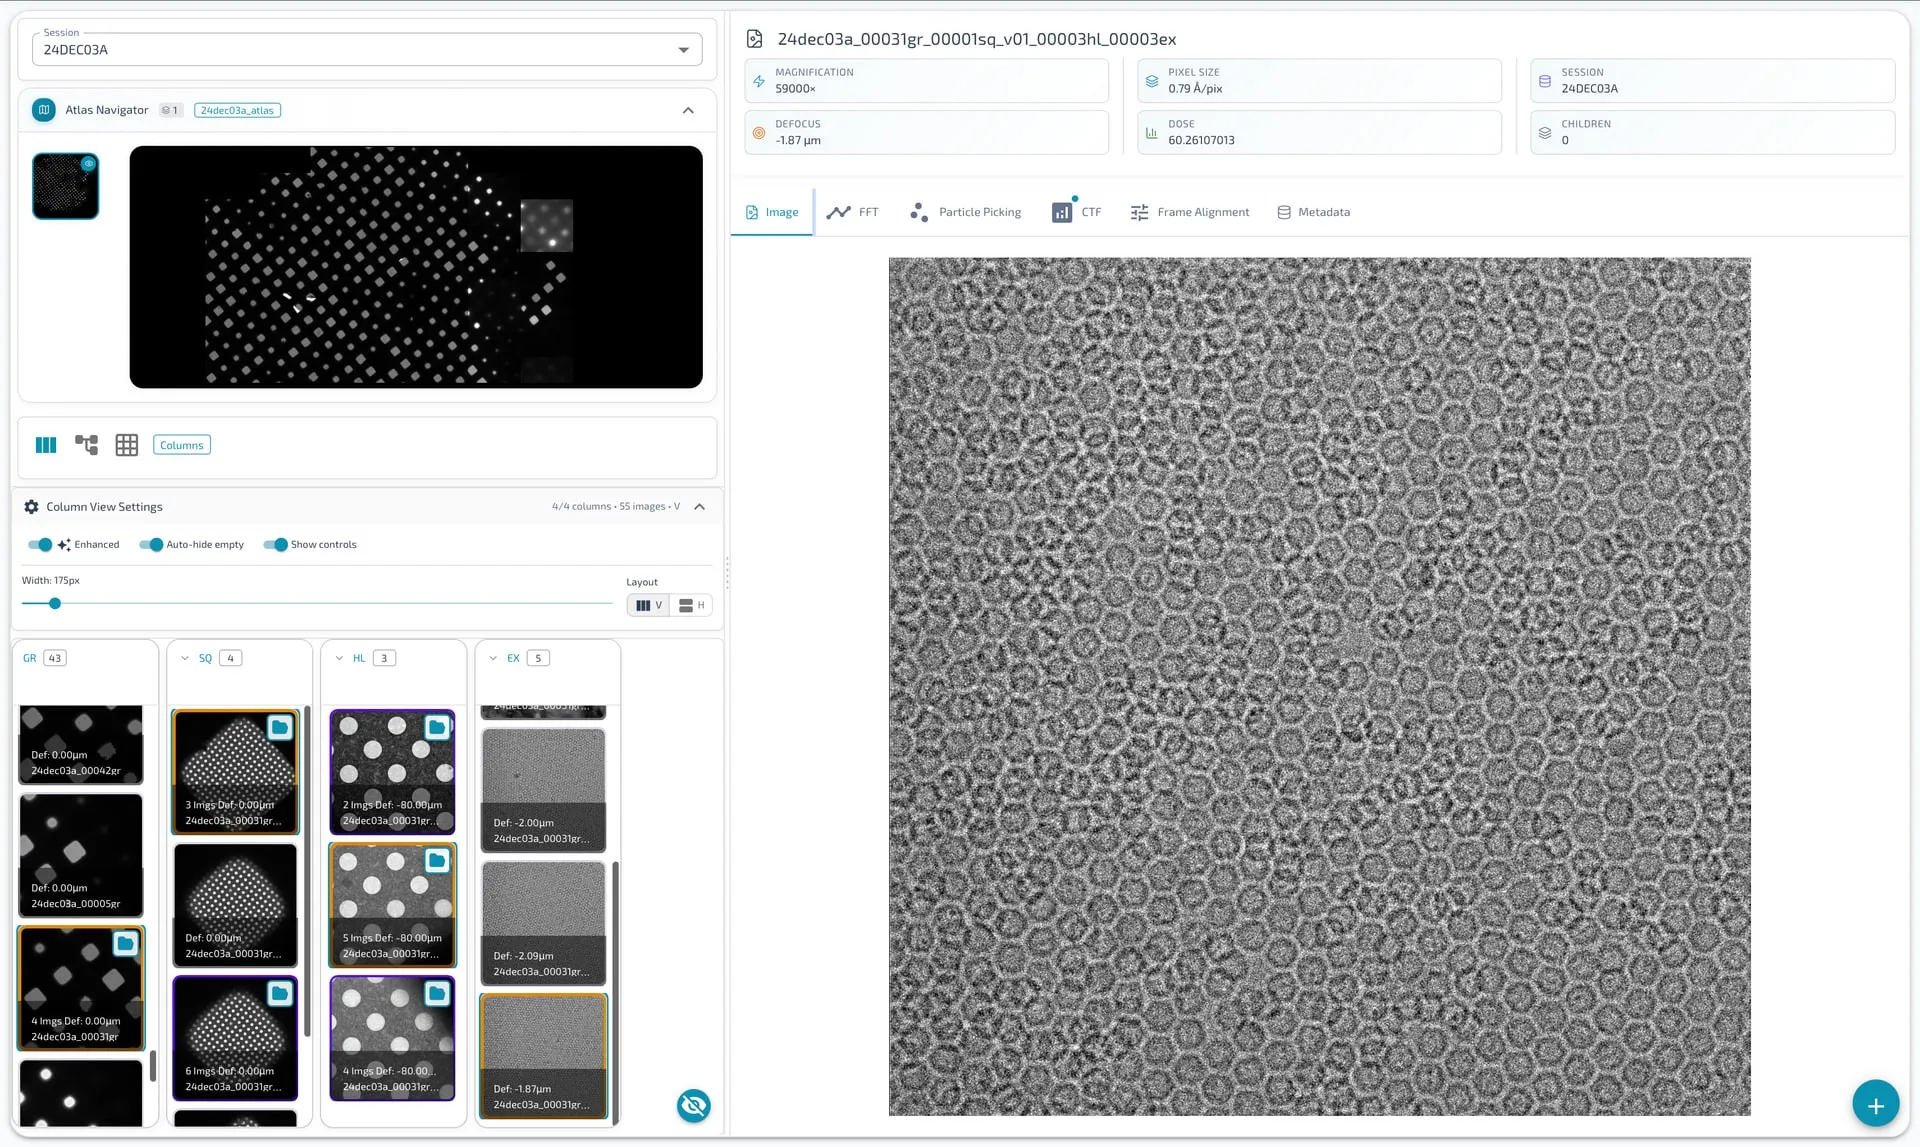This screenshot has height=1147, width=1920.
Task: Click the 24dec03a_atlas tag
Action: coord(237,110)
